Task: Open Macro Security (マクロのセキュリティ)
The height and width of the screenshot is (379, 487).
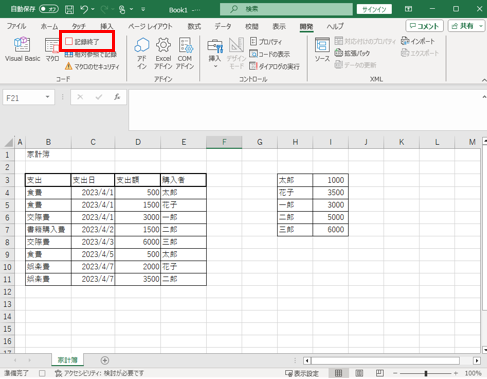Action: tap(92, 66)
